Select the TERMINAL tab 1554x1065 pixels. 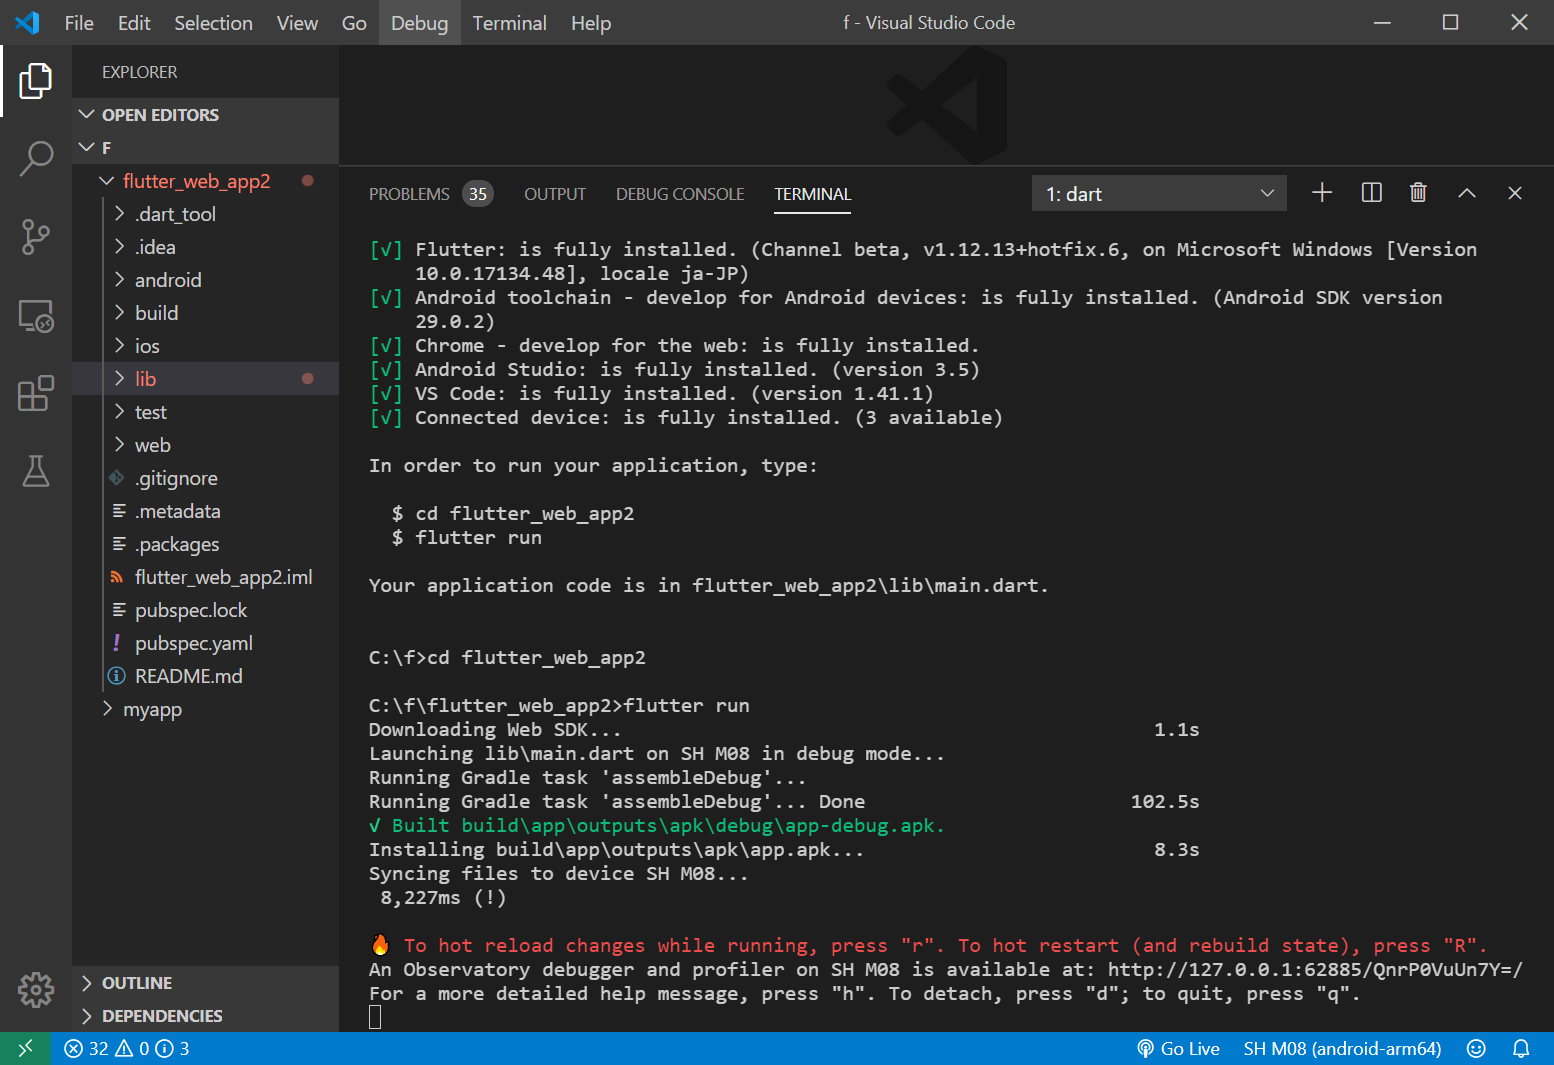click(x=812, y=194)
